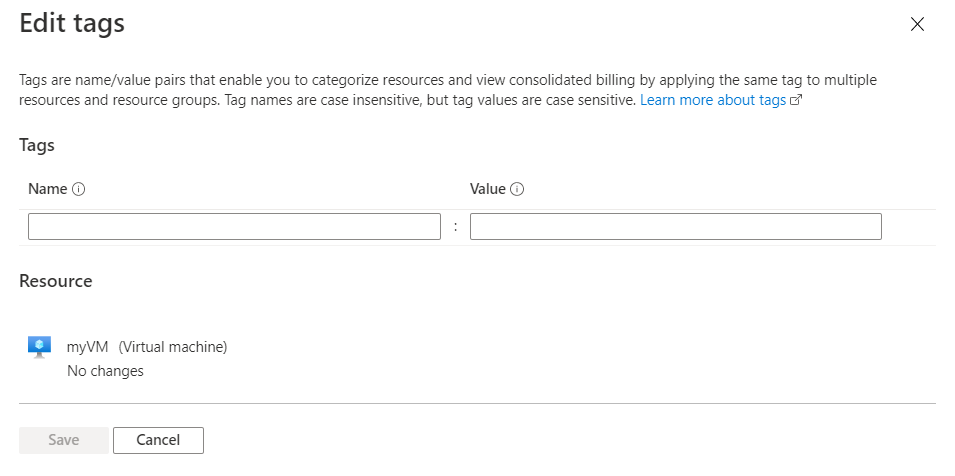Click the (Virtual machine) type label
This screenshot has height=476, width=955.
point(173,347)
